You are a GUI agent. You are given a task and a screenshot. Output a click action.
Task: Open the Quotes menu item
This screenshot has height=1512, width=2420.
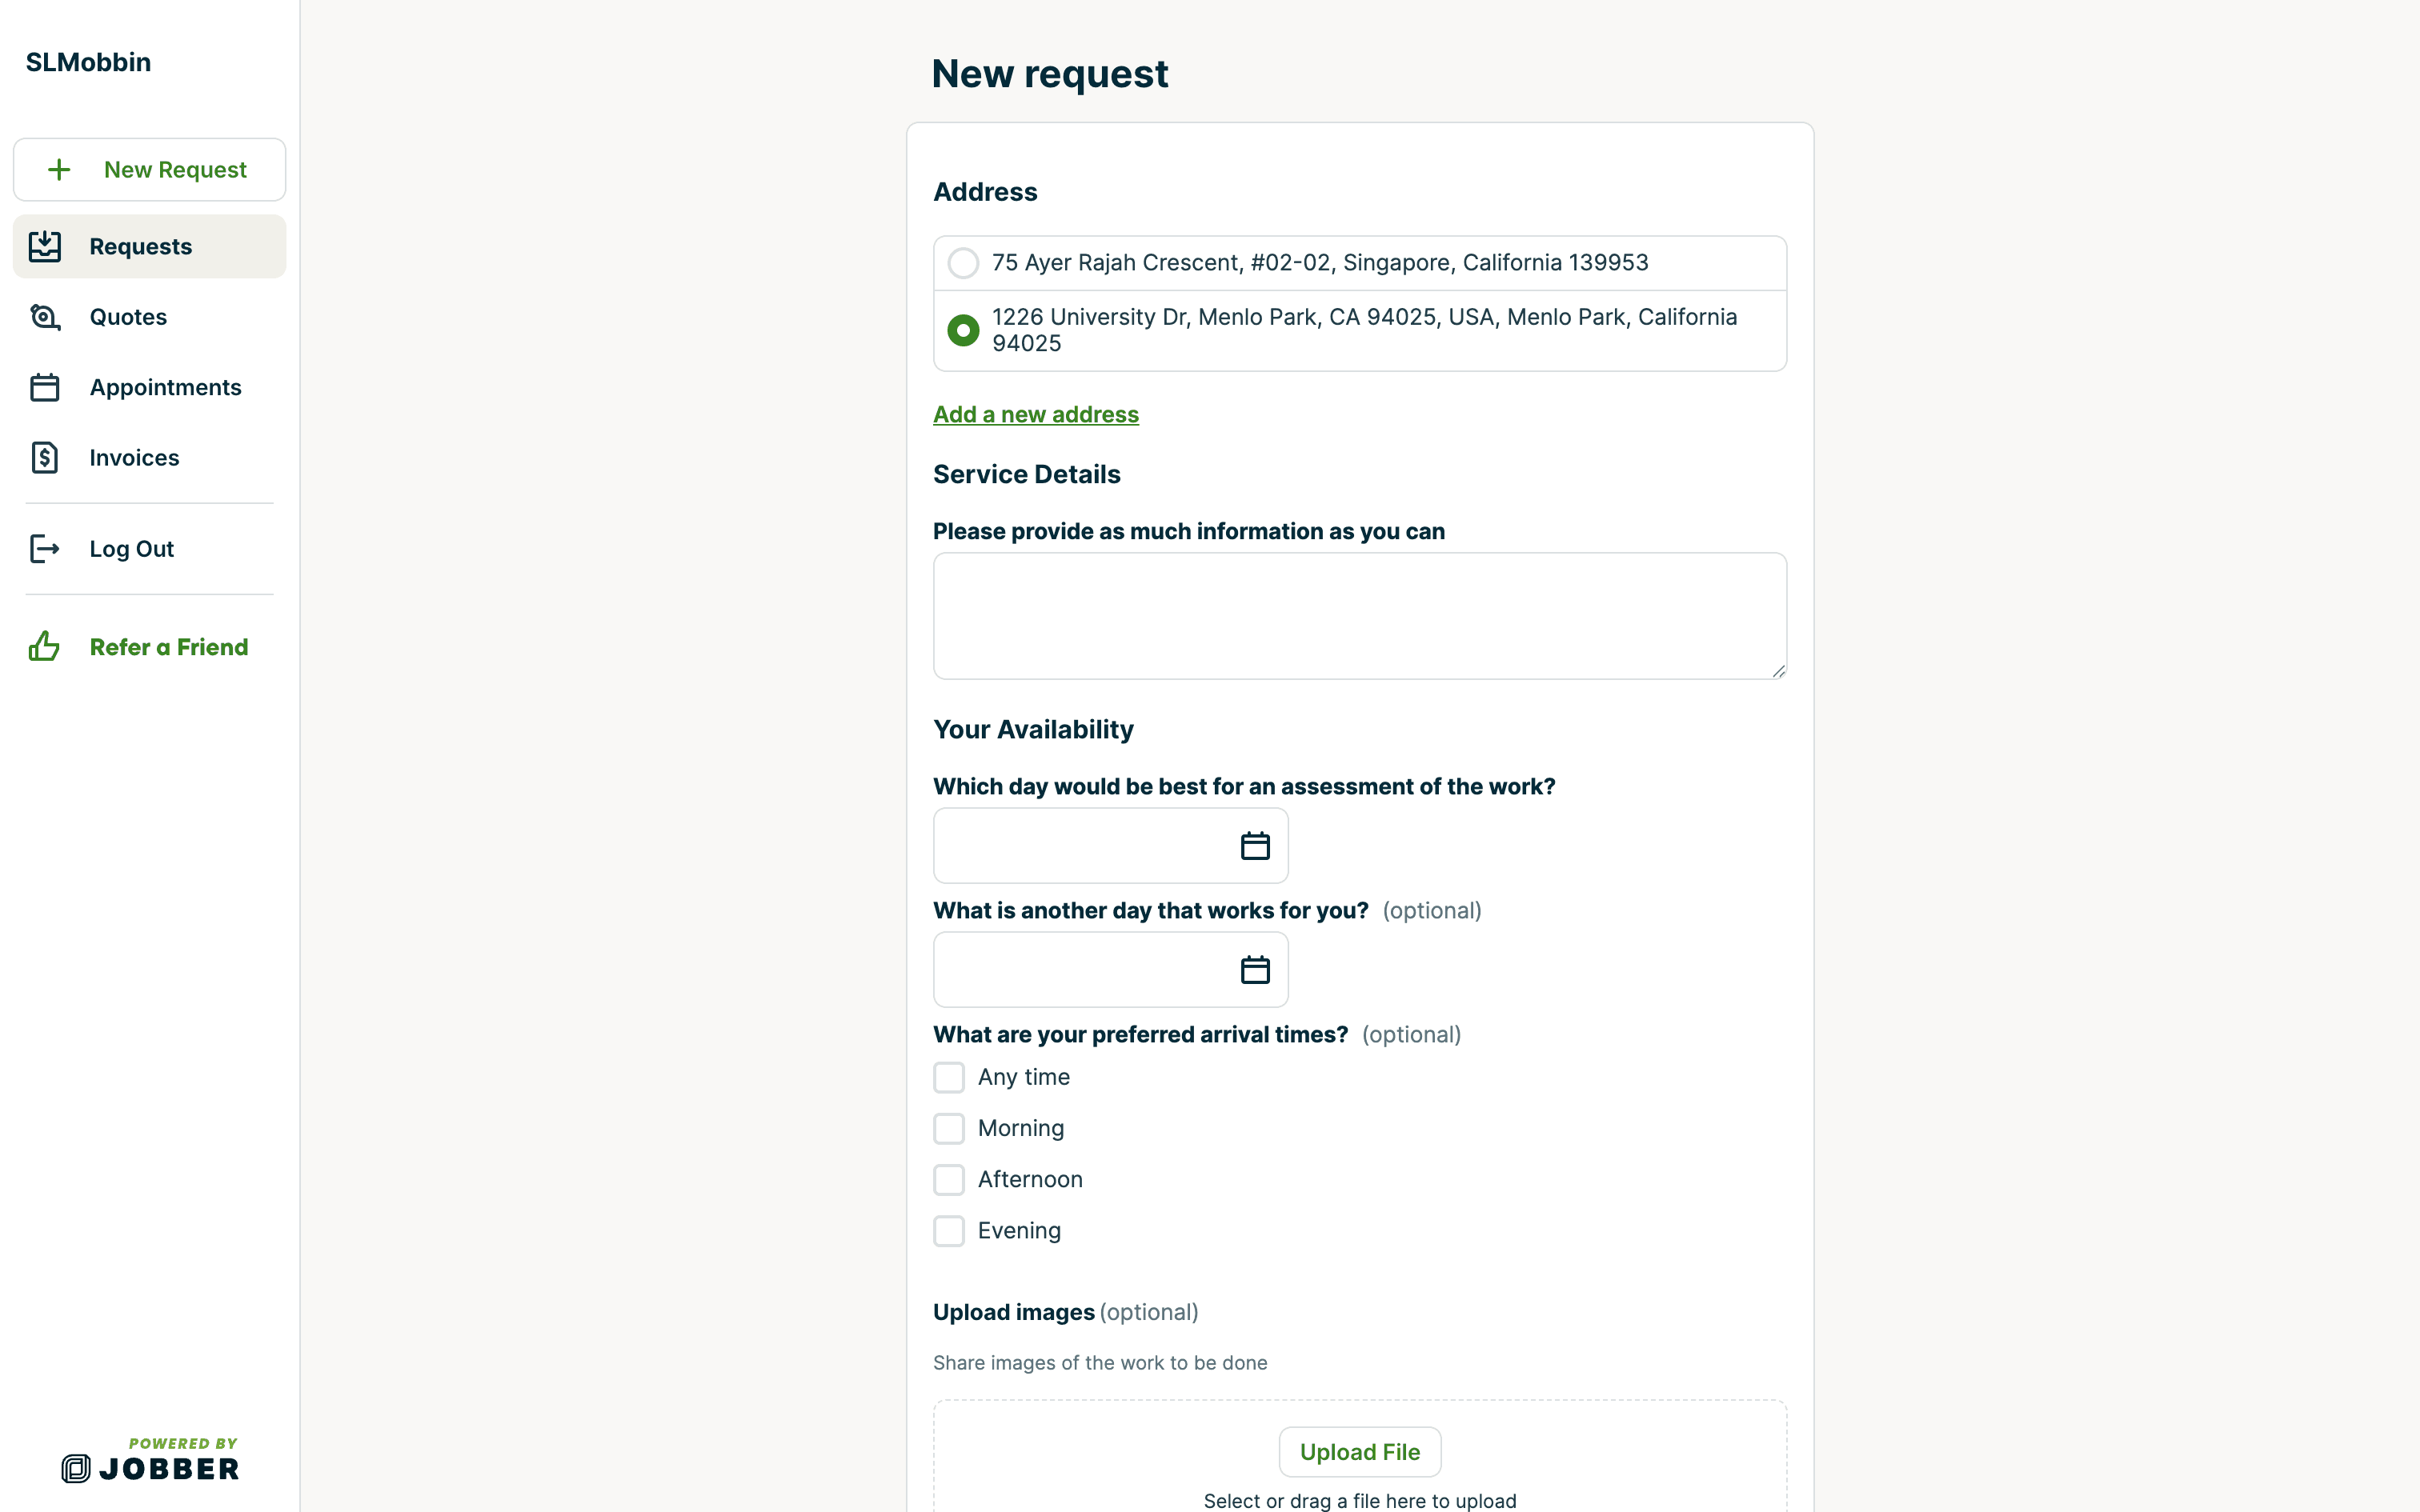128,317
